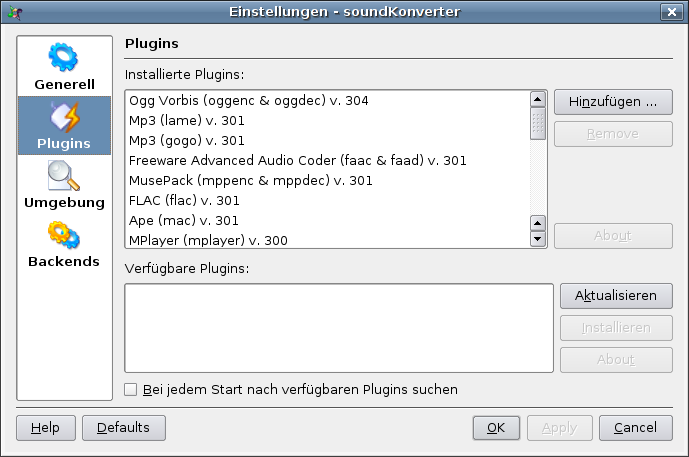Select Ogg Vorbis (oggenc & oggdec) plugin
Viewport: 689px width, 457px height.
pos(328,101)
